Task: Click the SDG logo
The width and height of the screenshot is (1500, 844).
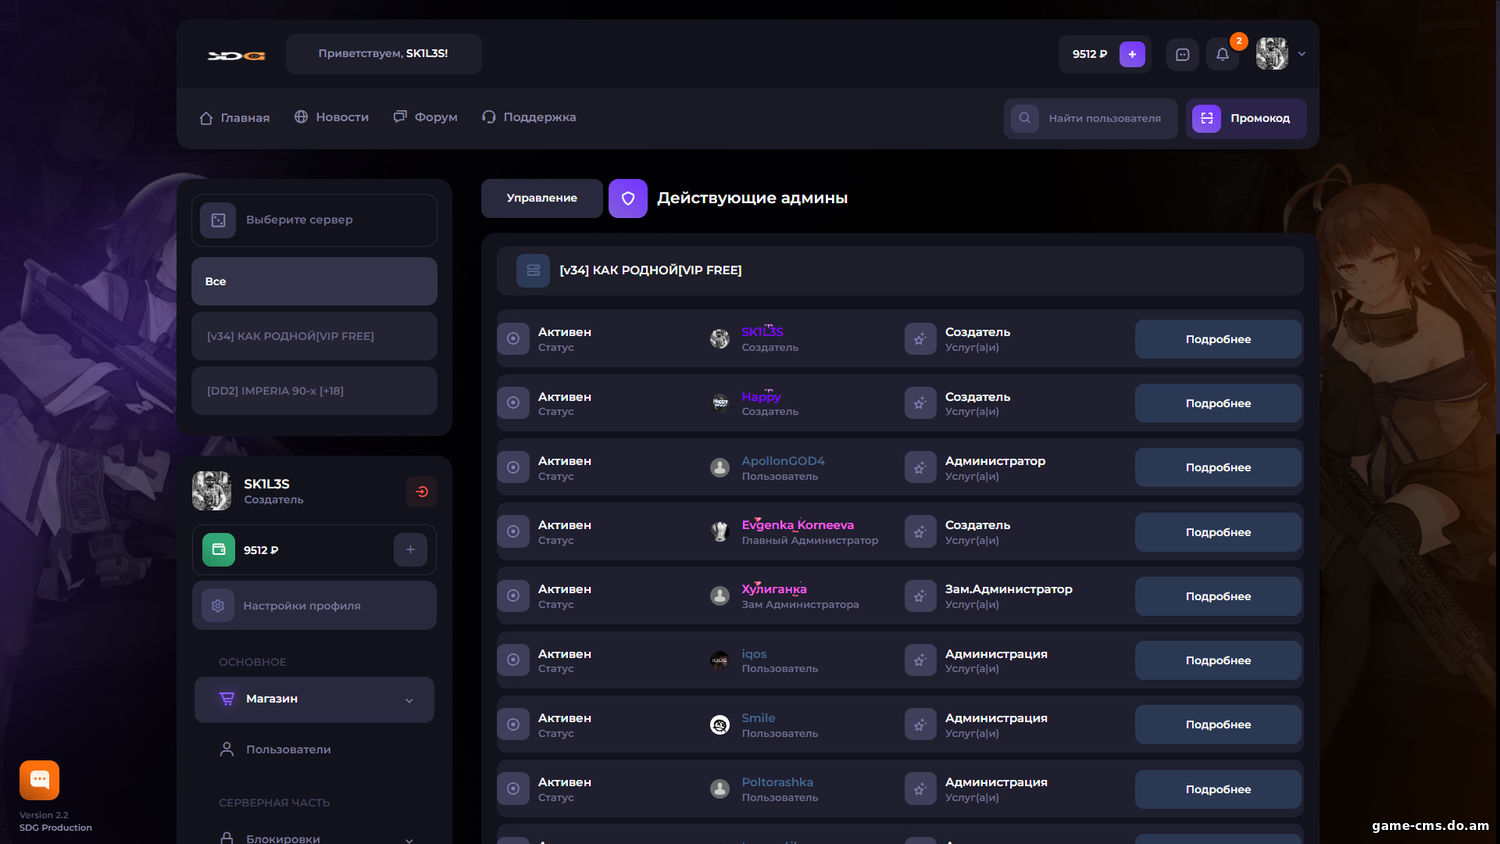Action: [236, 55]
